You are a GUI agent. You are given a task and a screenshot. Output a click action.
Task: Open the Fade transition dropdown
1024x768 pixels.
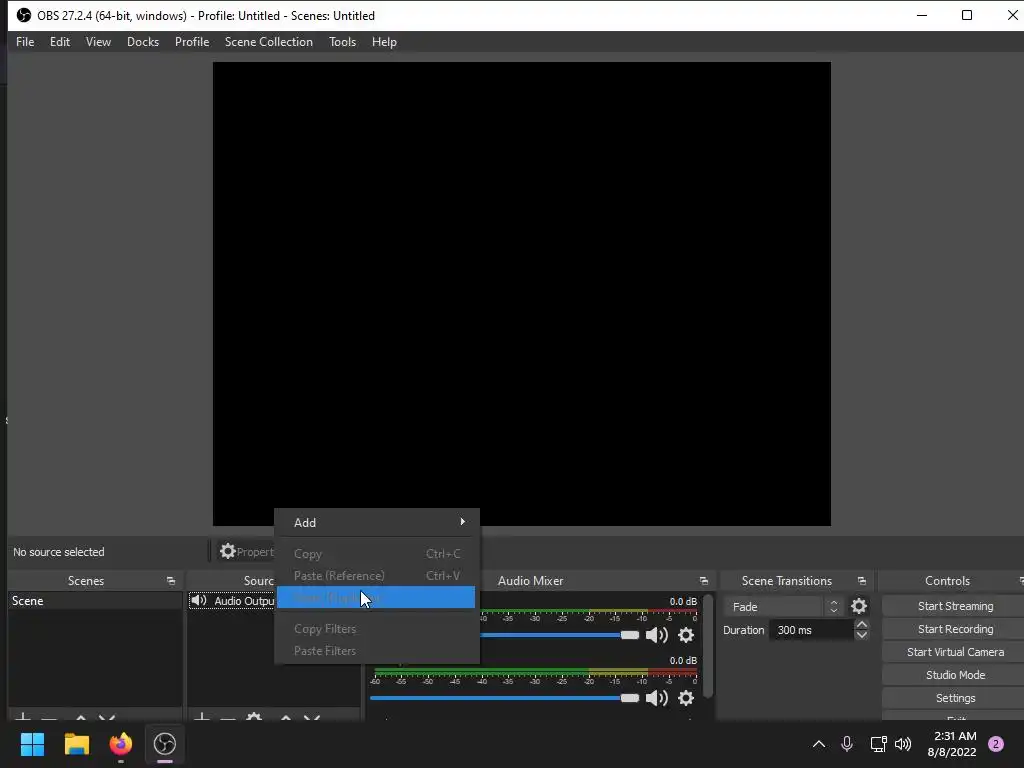[782, 607]
